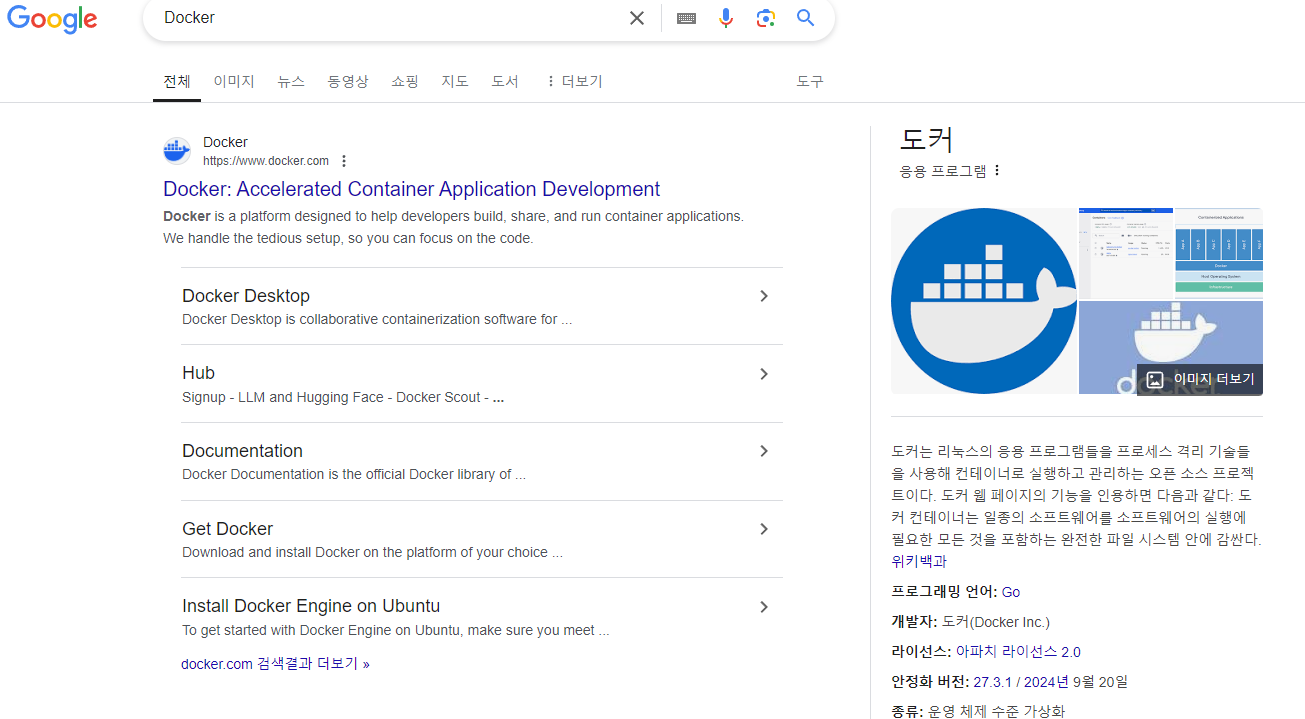Open the 아파치 라이선스 2.0 link
This screenshot has width=1305, height=719.
(x=1018, y=652)
